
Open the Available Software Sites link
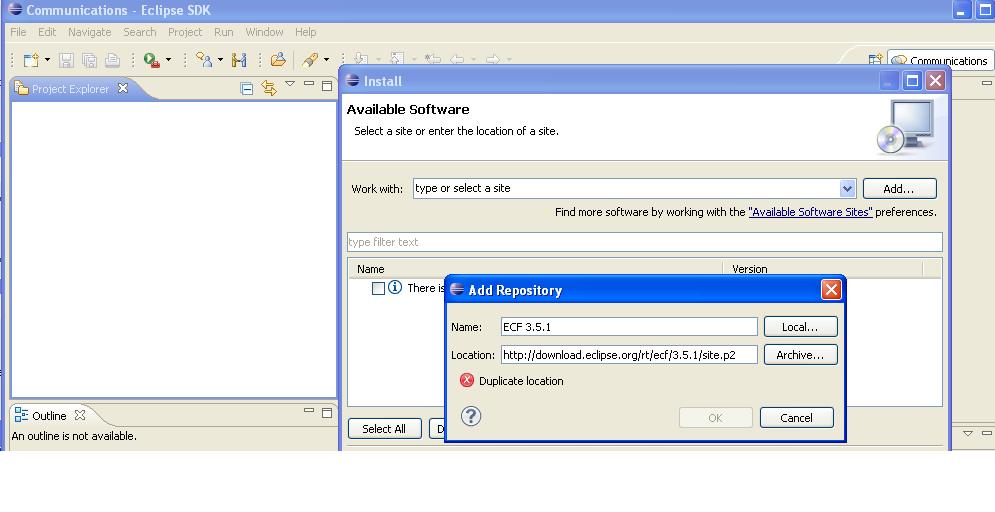click(810, 212)
